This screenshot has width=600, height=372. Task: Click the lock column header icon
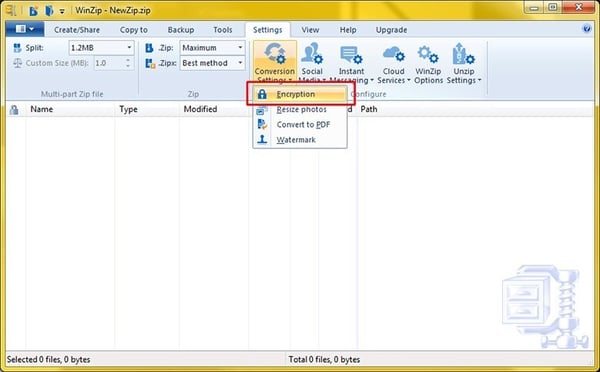(14, 110)
